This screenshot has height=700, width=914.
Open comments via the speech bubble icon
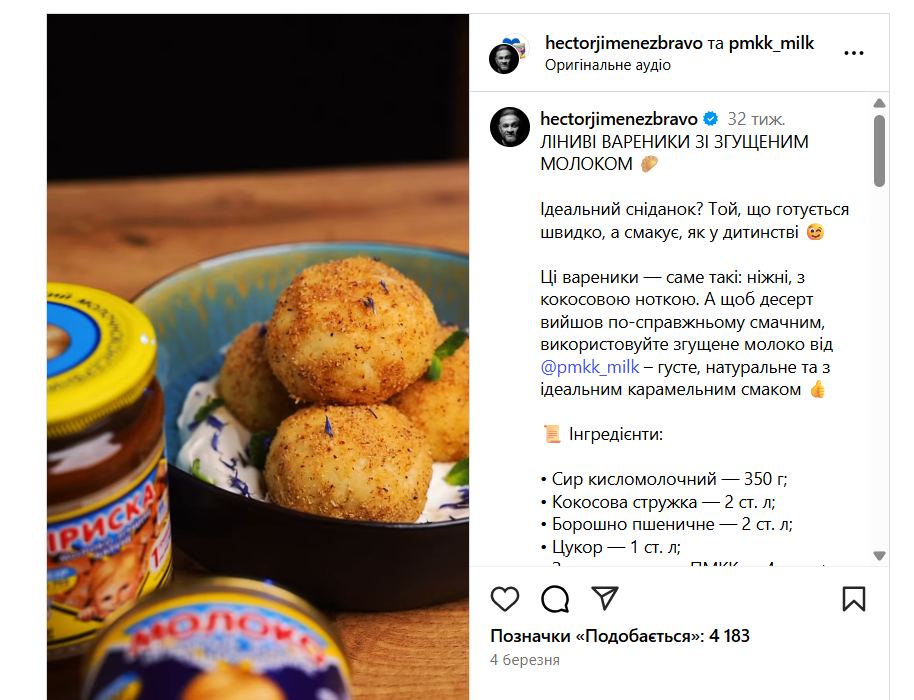[x=555, y=599]
